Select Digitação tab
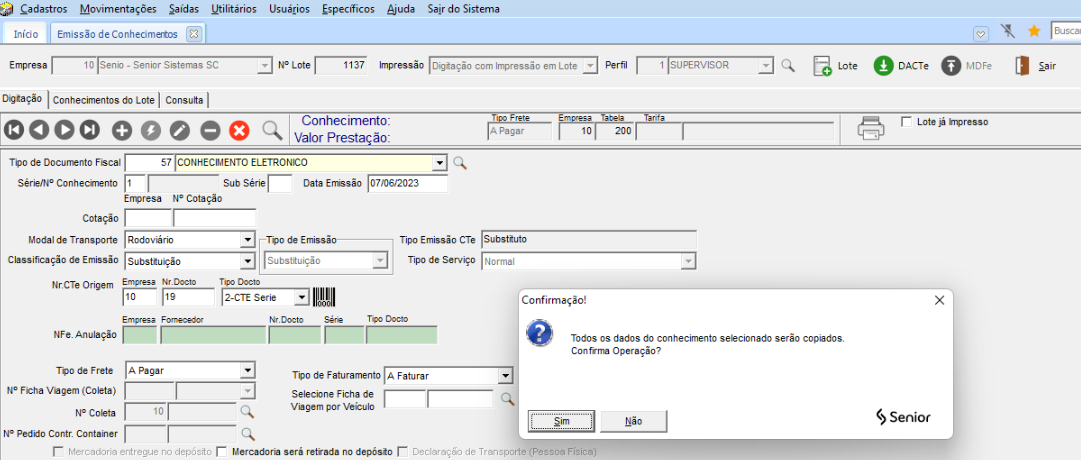The image size is (1081, 460). click(22, 99)
